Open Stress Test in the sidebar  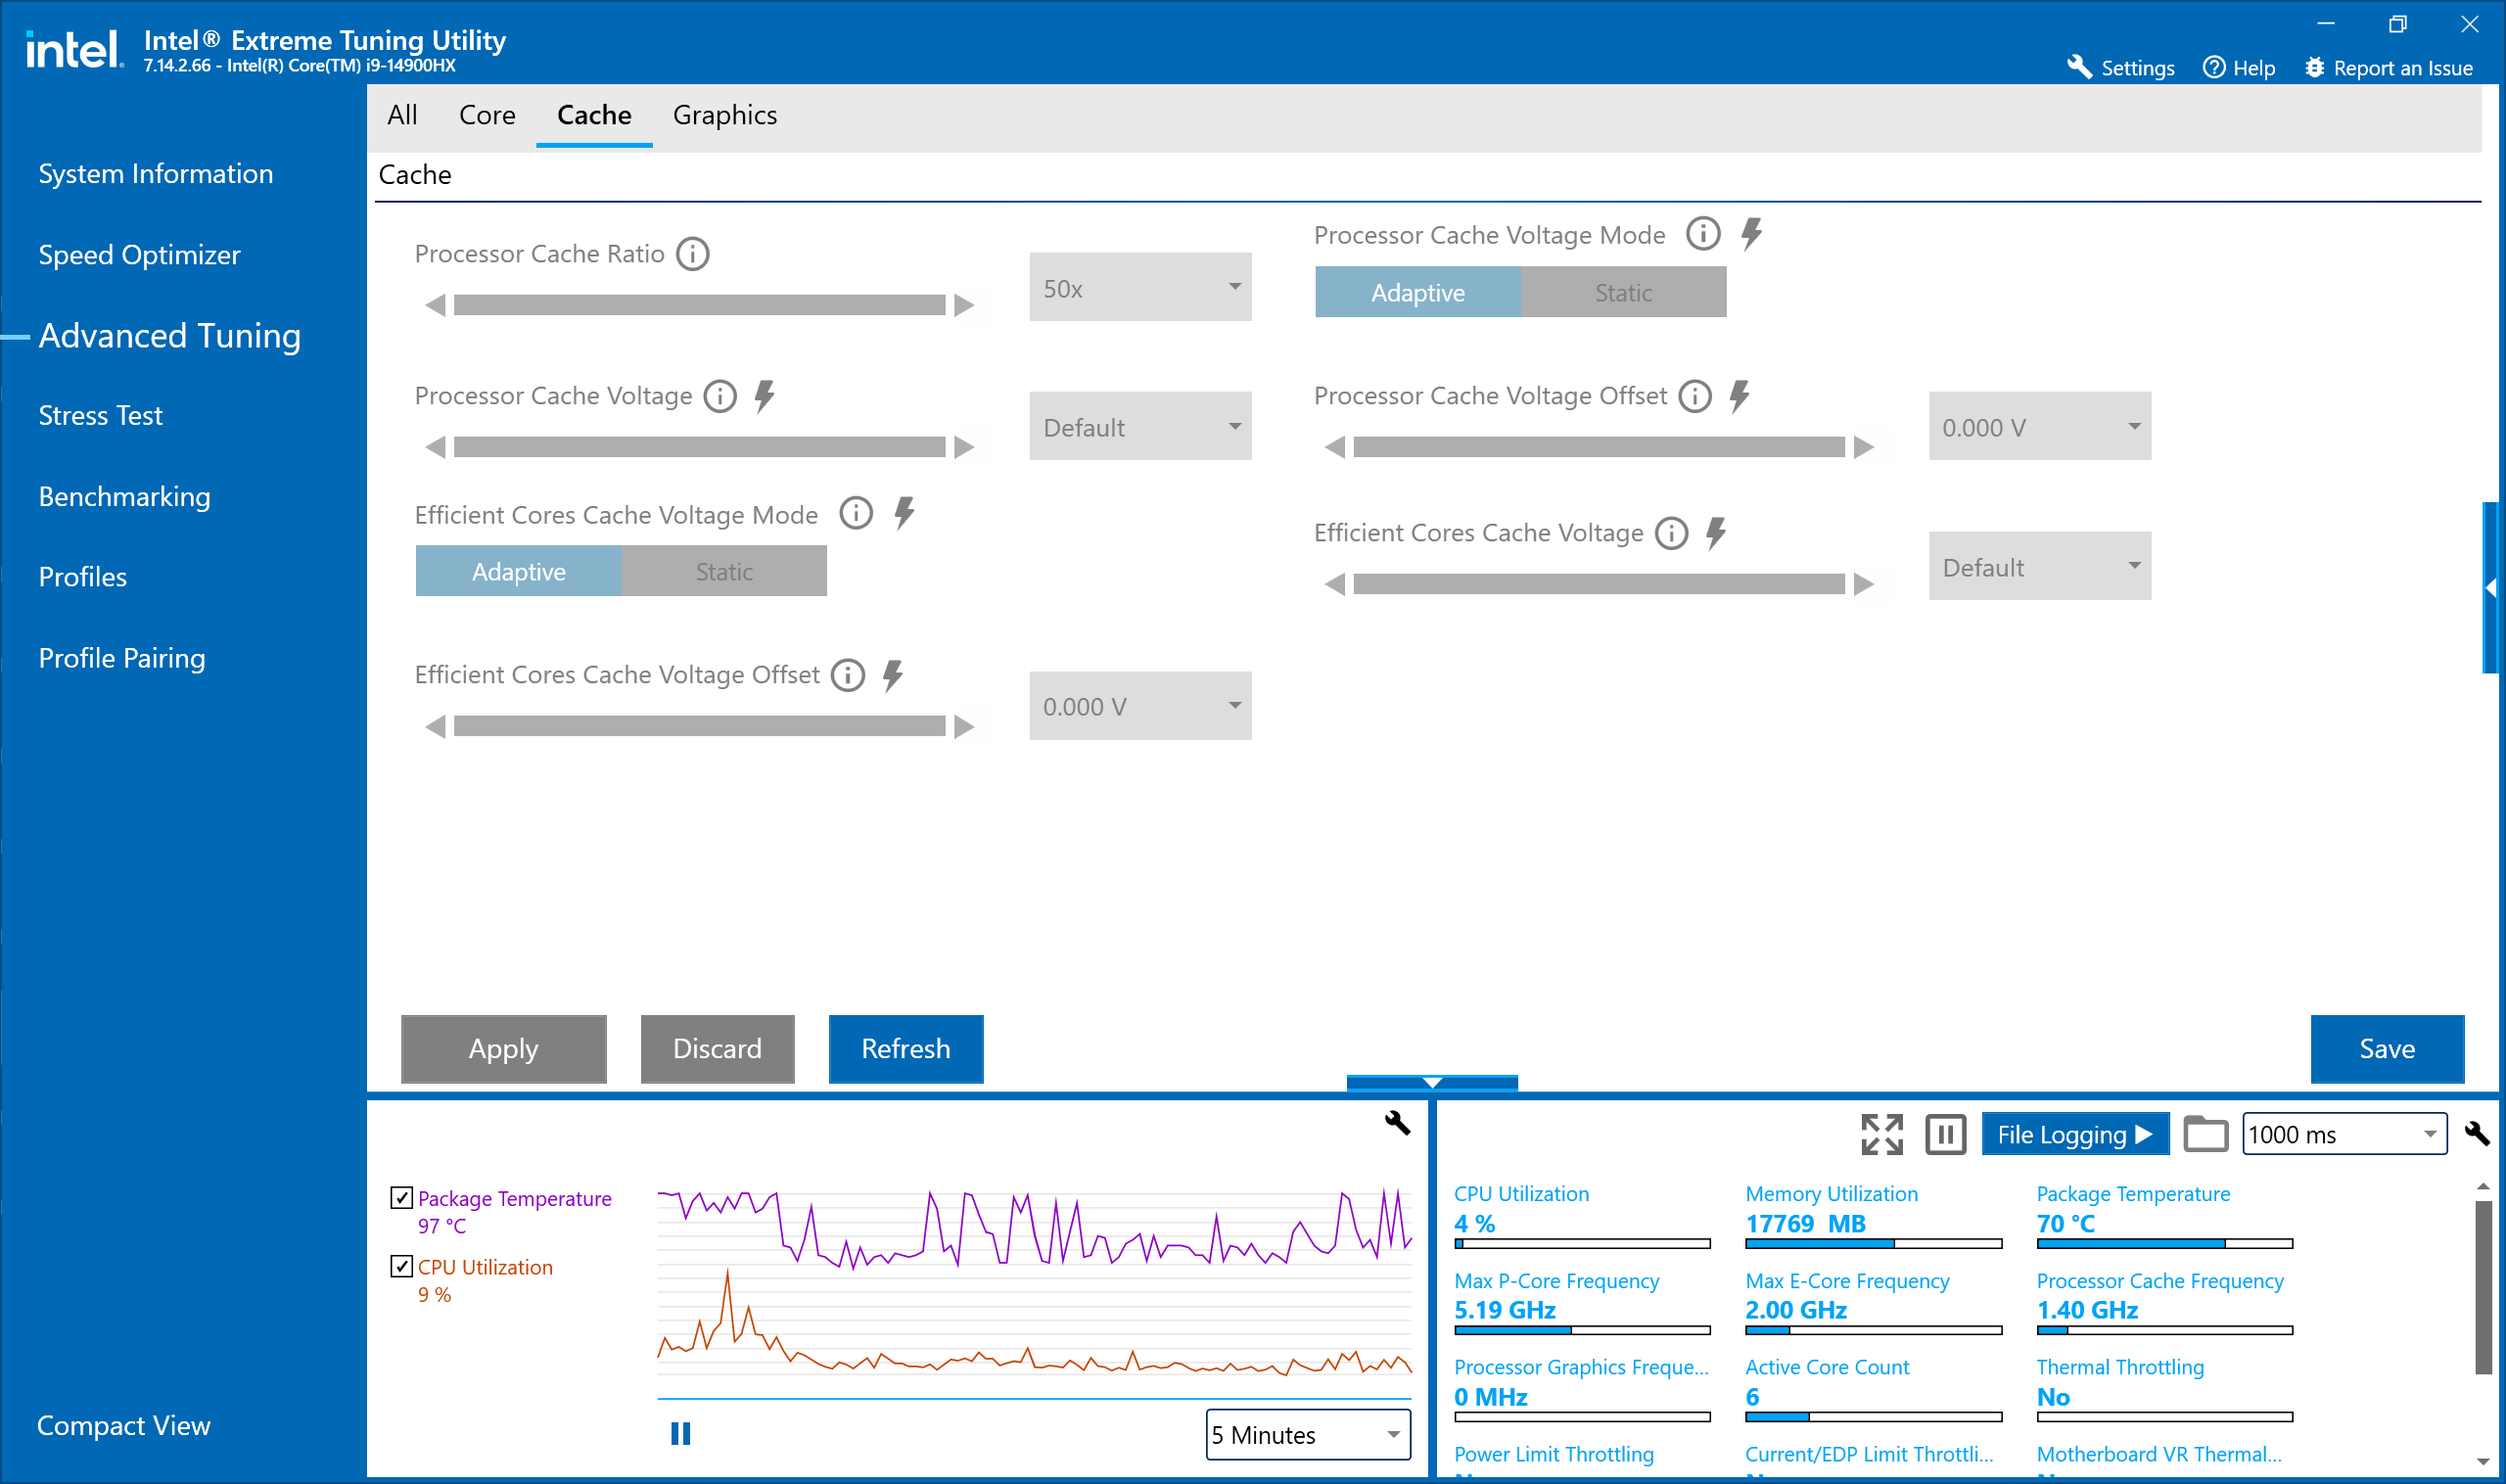click(100, 415)
